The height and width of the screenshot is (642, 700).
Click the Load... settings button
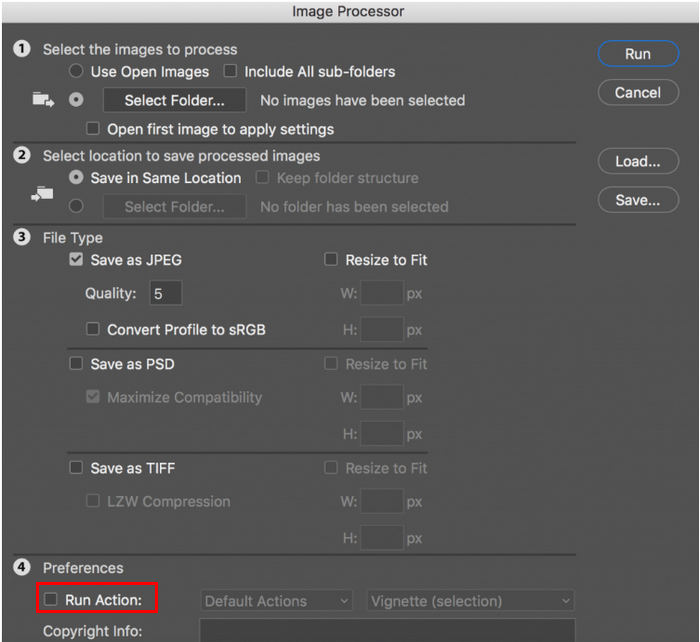pos(638,161)
